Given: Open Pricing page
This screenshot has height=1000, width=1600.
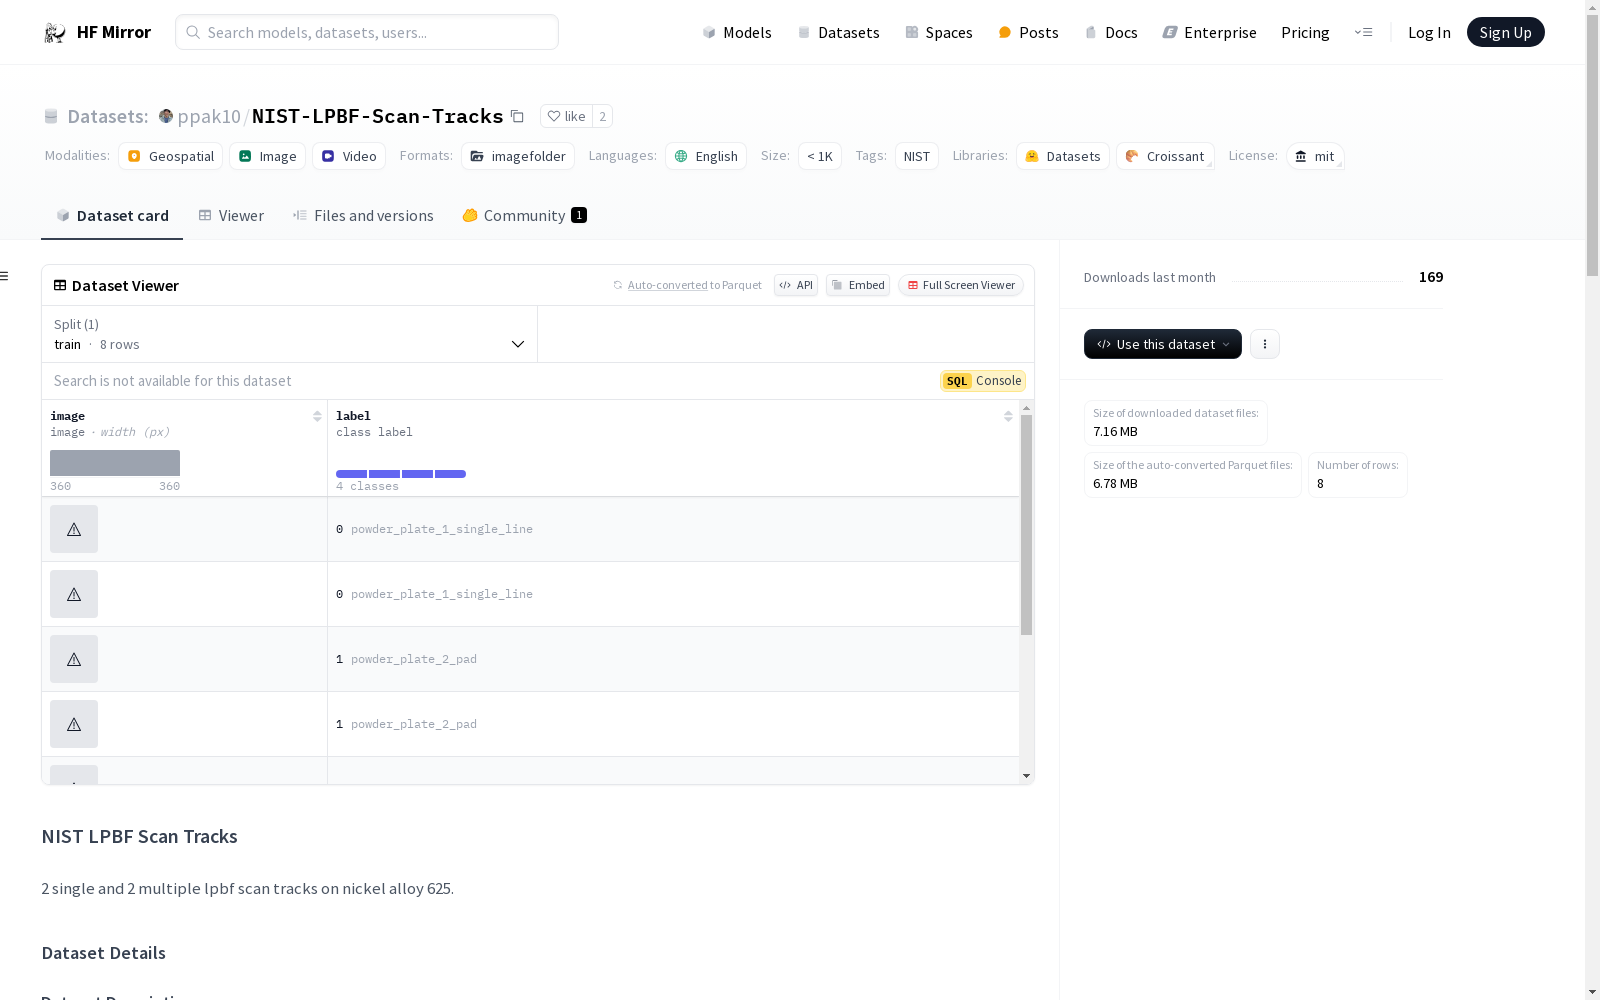Looking at the screenshot, I should click(1305, 32).
